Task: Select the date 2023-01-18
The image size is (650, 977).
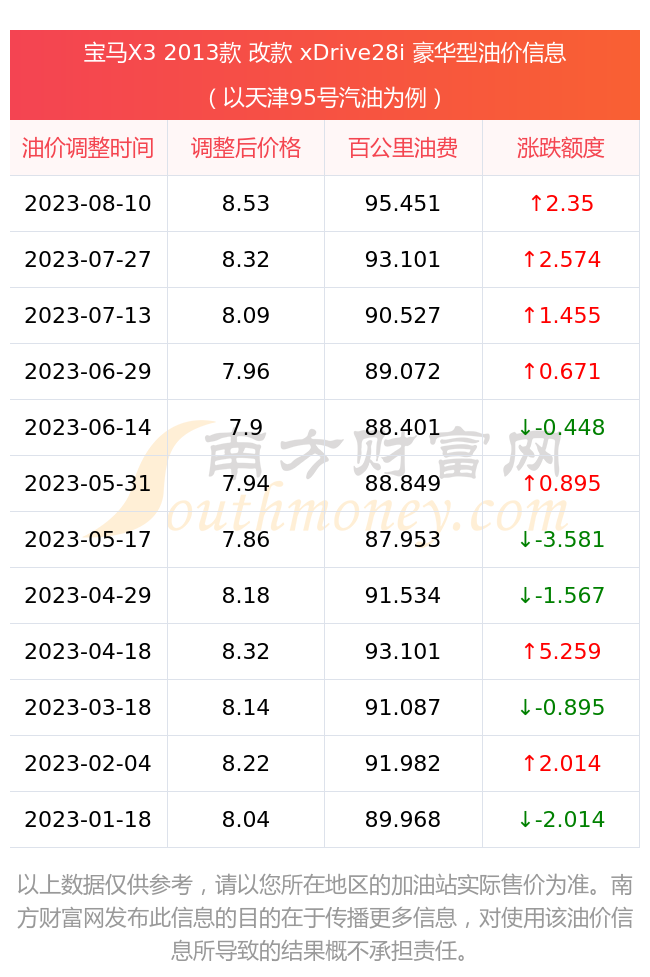Action: (x=88, y=821)
